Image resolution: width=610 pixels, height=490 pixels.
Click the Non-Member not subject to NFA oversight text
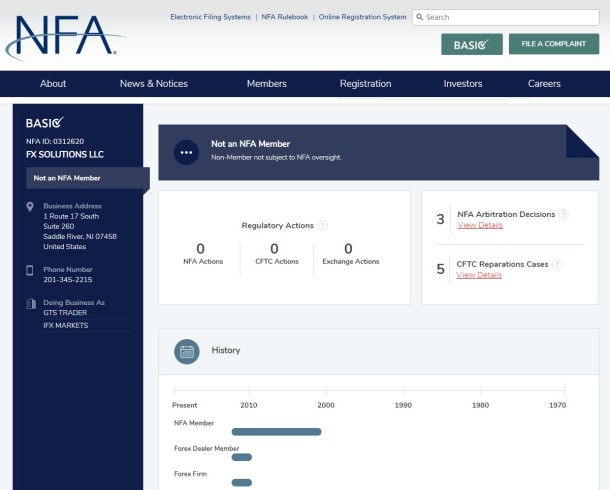(276, 158)
